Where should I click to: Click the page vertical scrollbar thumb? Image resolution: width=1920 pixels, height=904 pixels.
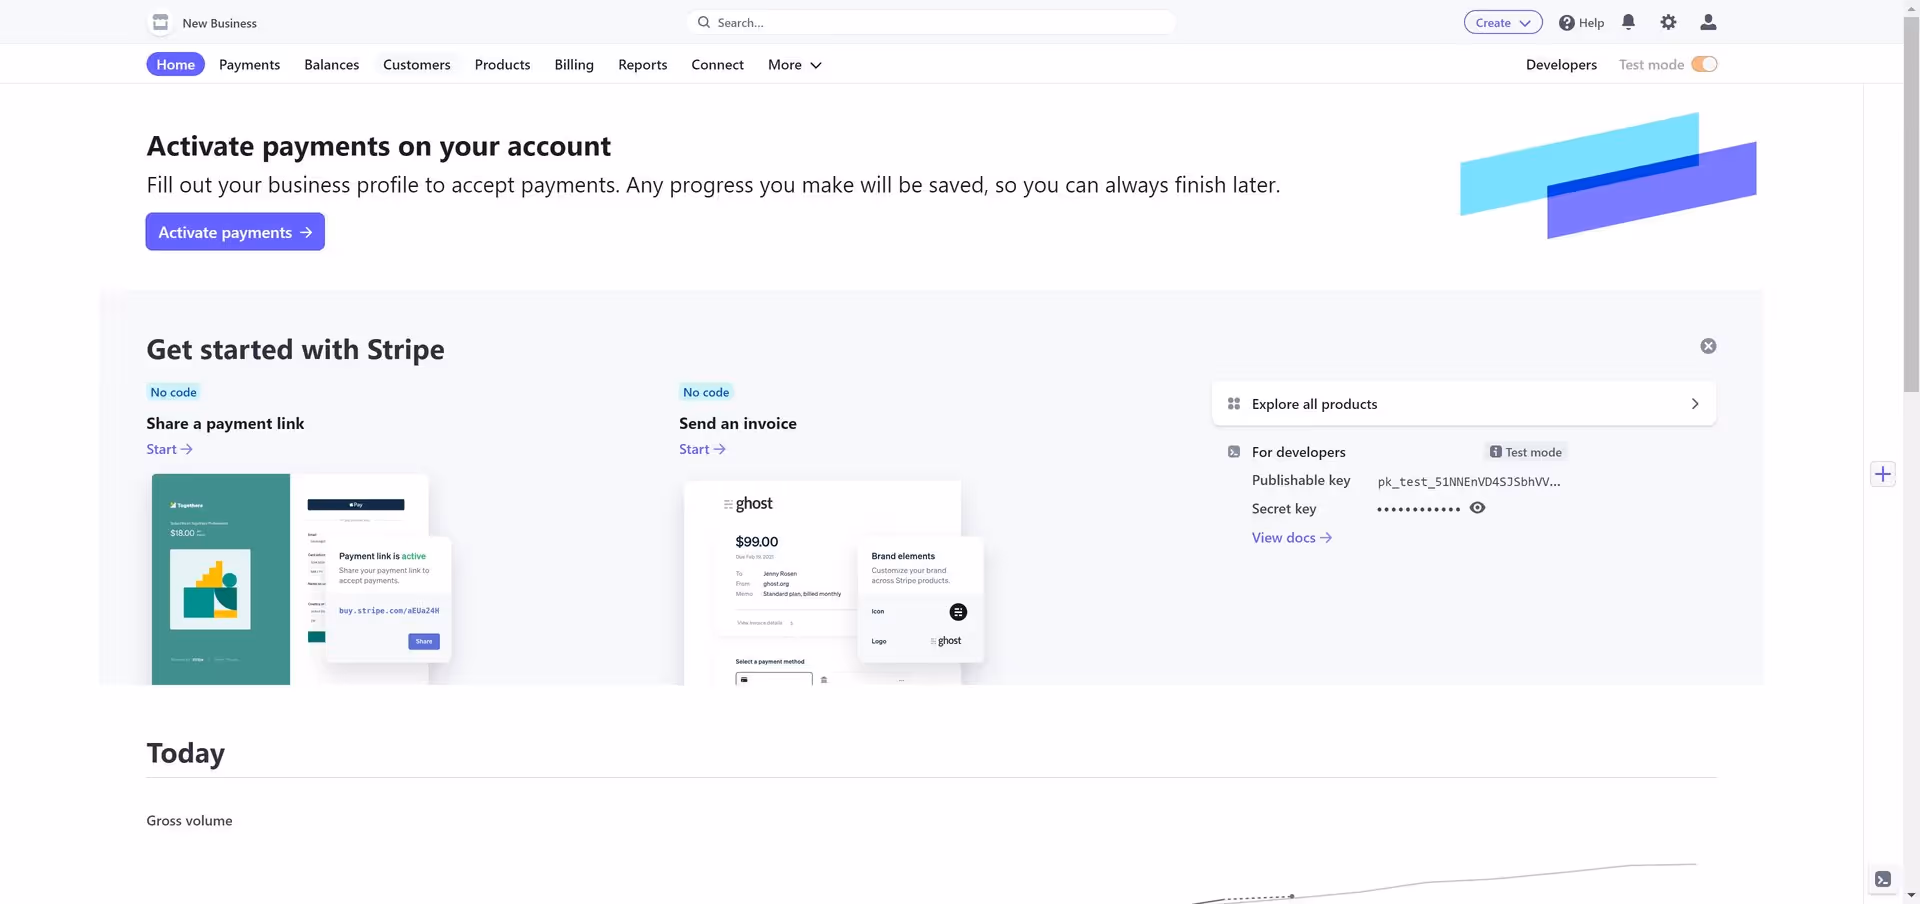point(1911,205)
